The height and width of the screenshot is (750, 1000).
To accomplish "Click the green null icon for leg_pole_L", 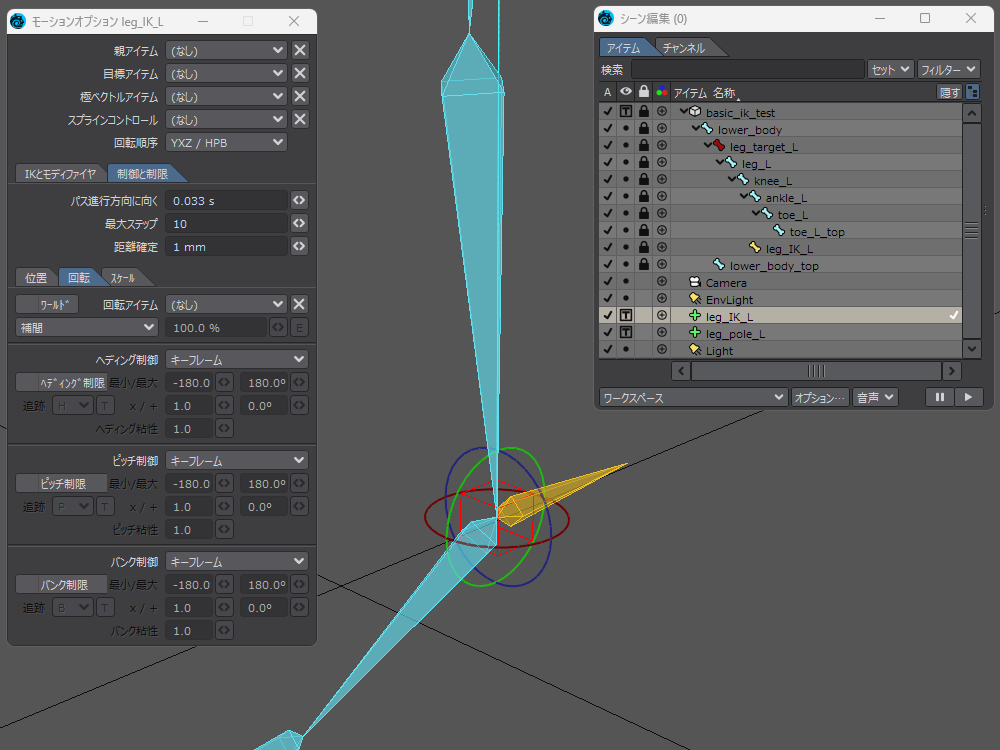I will click(694, 333).
